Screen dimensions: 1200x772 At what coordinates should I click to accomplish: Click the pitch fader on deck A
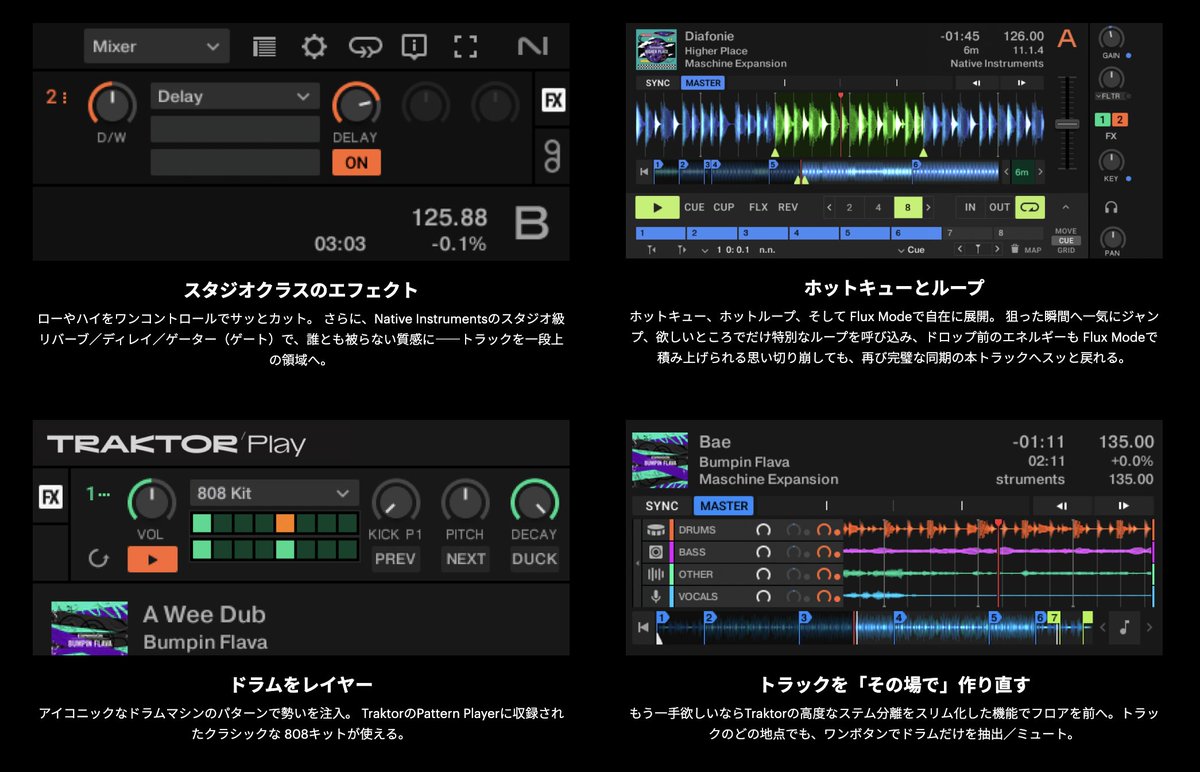(x=1069, y=124)
